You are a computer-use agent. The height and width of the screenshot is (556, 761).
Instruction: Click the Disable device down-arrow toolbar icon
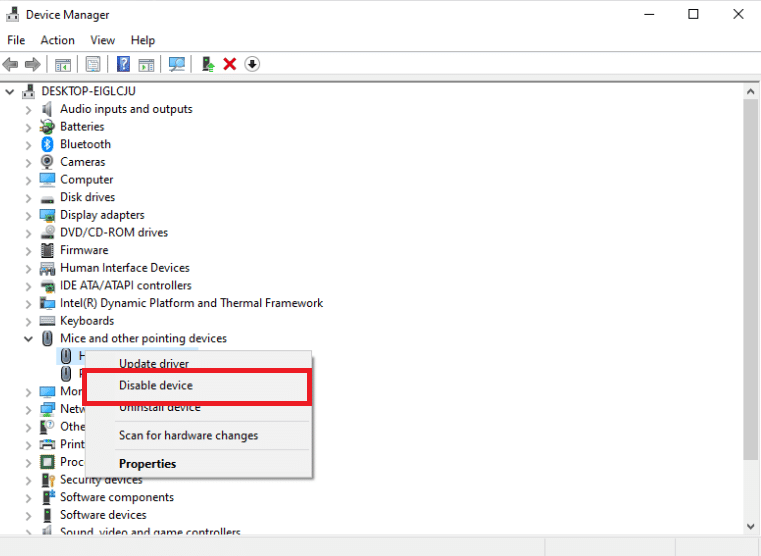coord(252,64)
